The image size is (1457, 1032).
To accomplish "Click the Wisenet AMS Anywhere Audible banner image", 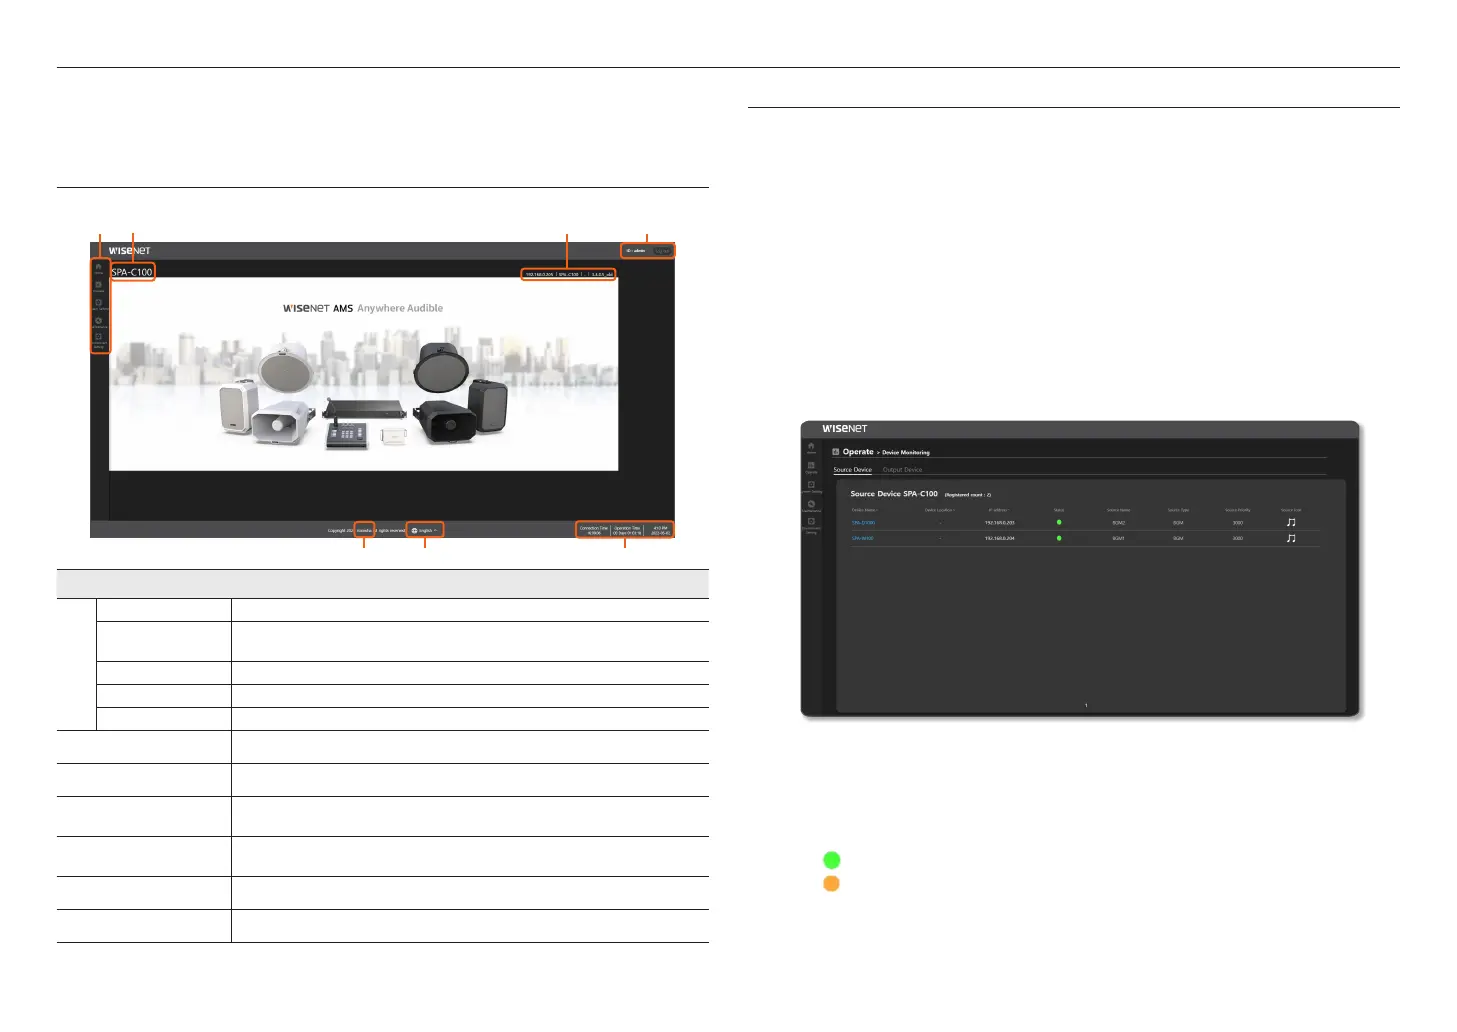I will pos(363,374).
